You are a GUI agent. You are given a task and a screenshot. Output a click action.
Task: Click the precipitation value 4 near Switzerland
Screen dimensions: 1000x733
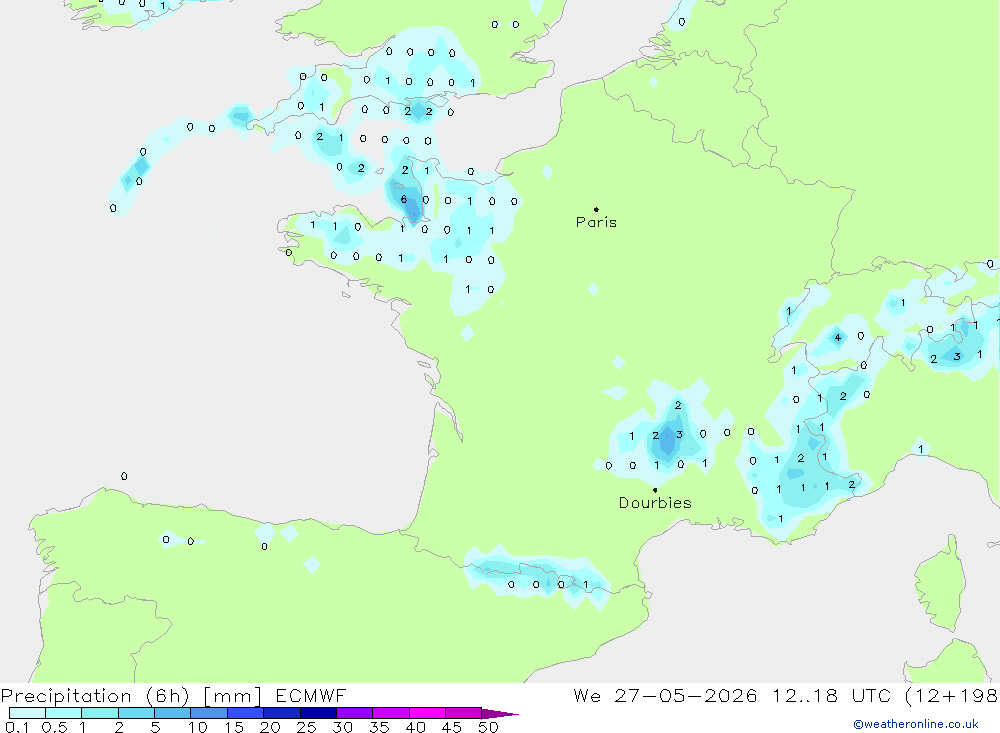pos(837,337)
